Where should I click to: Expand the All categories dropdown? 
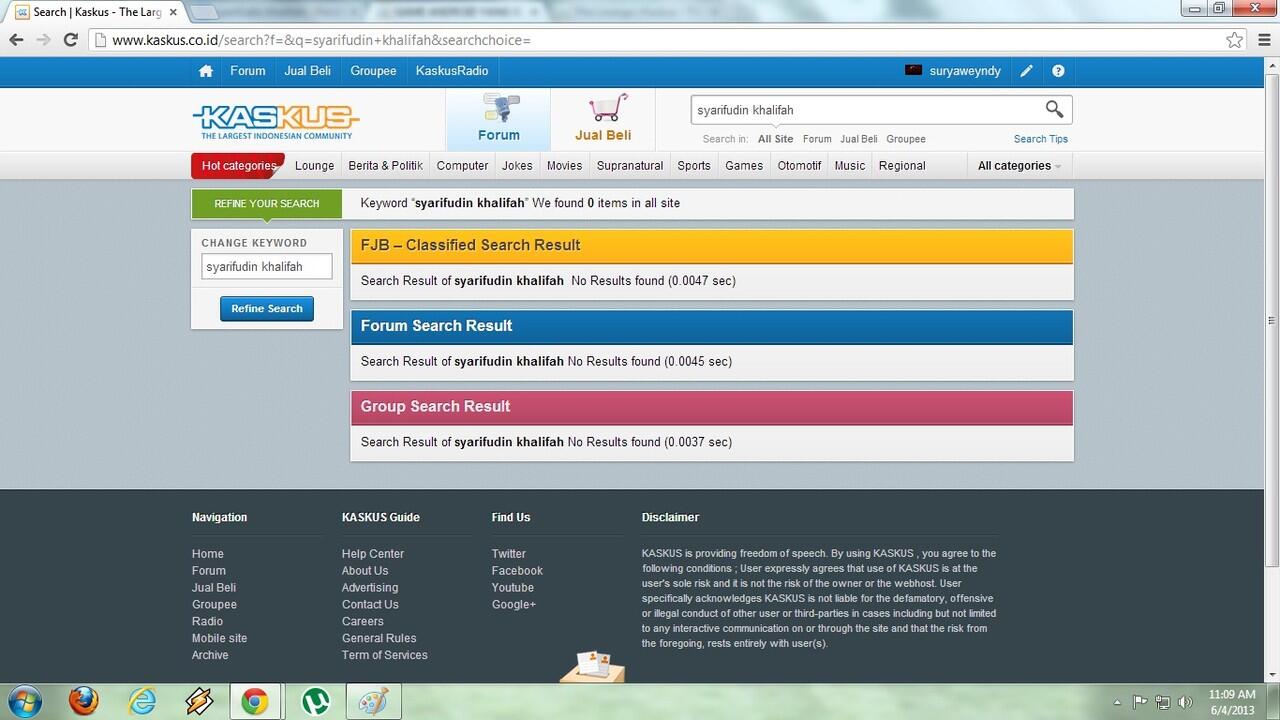[x=1019, y=166]
